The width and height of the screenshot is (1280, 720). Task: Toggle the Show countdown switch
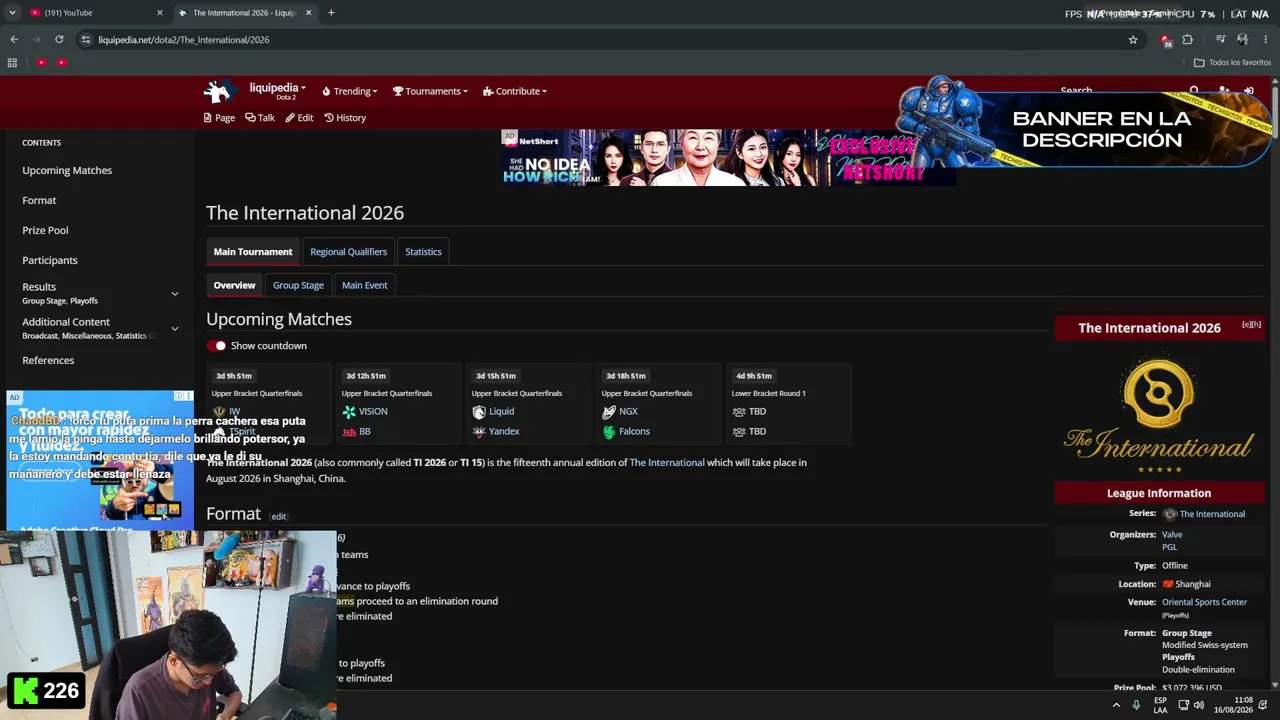point(217,346)
